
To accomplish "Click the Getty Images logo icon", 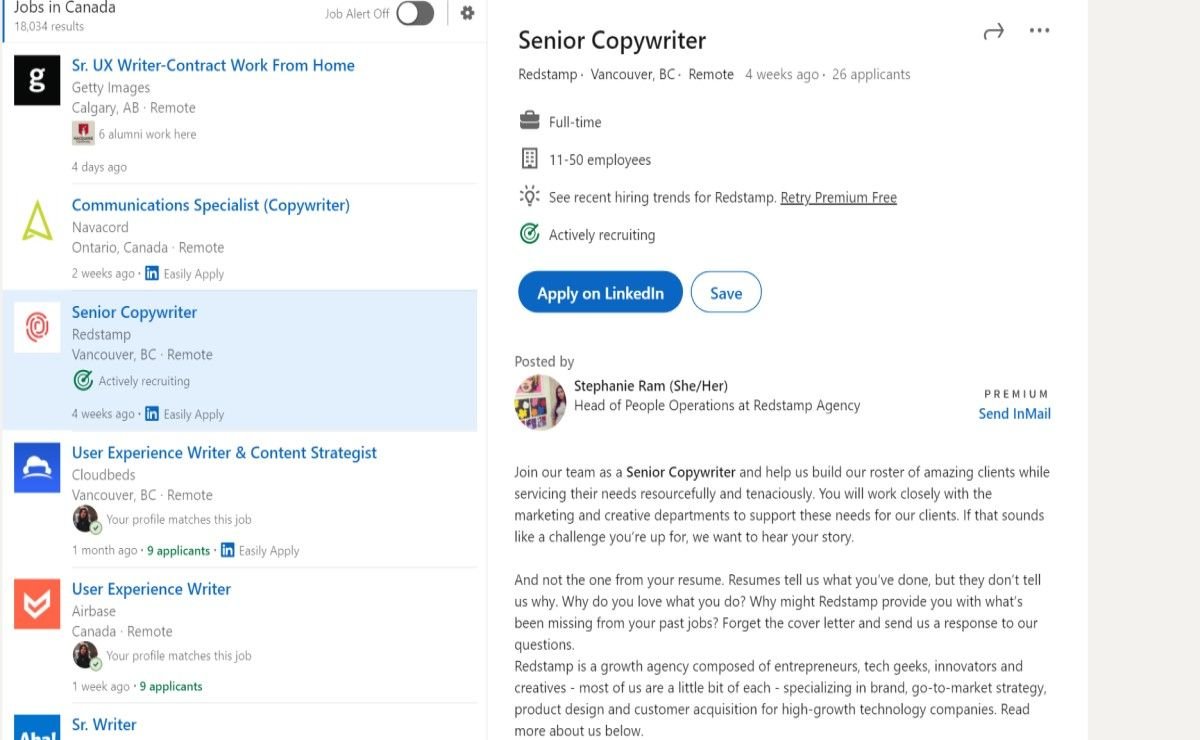I will click(37, 81).
